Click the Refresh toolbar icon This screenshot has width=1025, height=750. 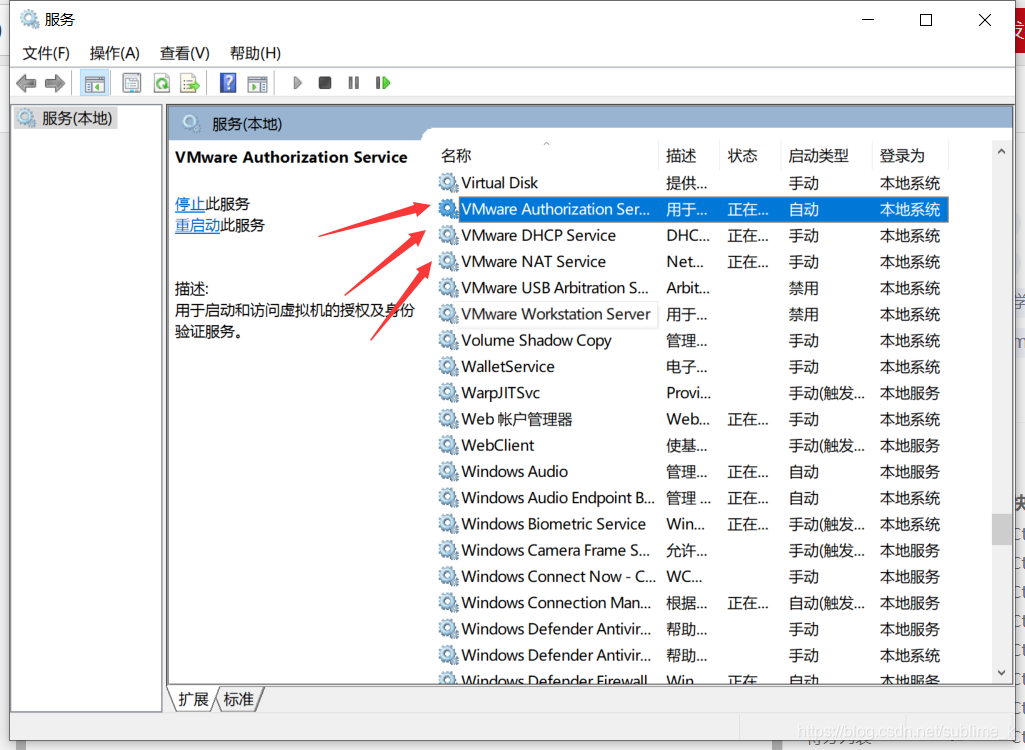[x=161, y=83]
